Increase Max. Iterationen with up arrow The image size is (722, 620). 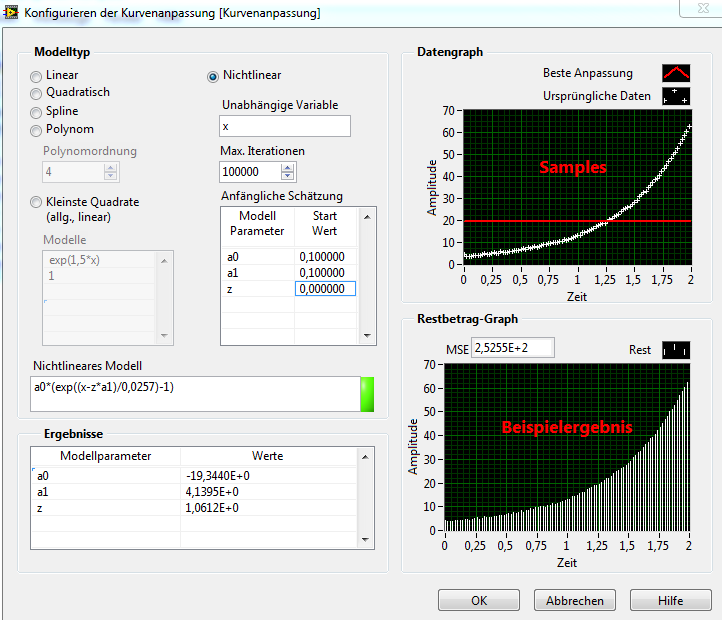point(288,168)
